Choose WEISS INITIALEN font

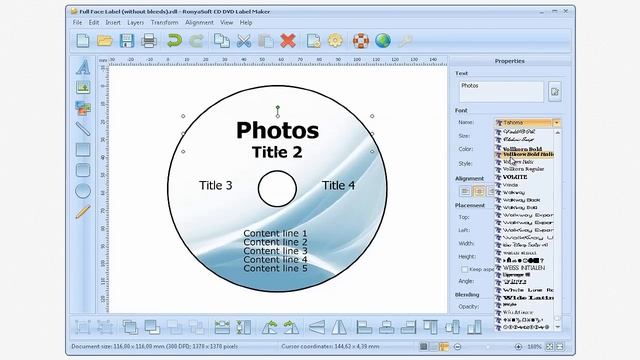pos(524,268)
